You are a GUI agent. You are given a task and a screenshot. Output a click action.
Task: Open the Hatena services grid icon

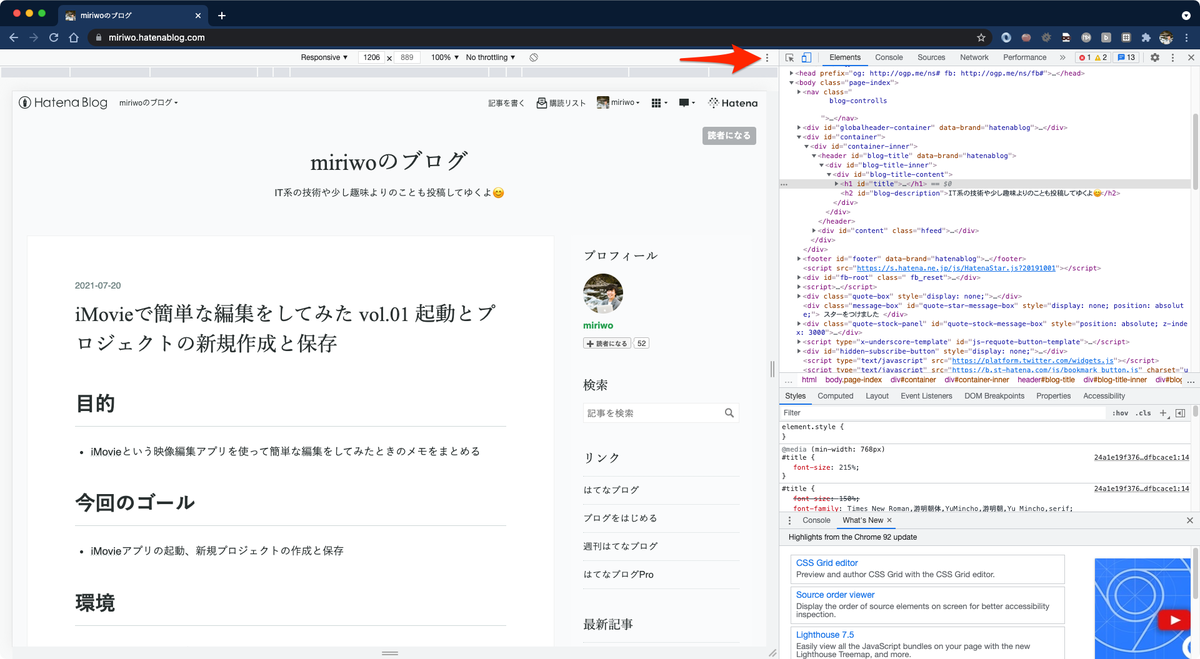pyautogui.click(x=657, y=103)
